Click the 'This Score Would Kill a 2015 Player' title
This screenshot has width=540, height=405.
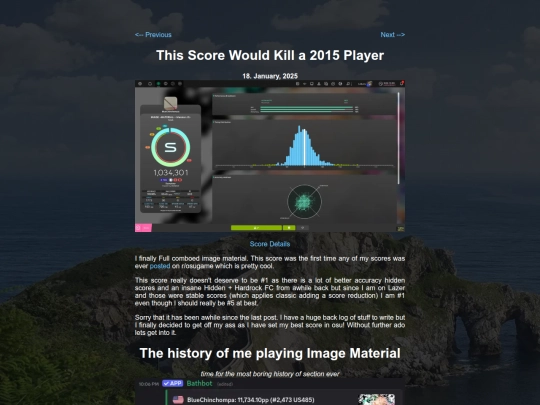(270, 55)
